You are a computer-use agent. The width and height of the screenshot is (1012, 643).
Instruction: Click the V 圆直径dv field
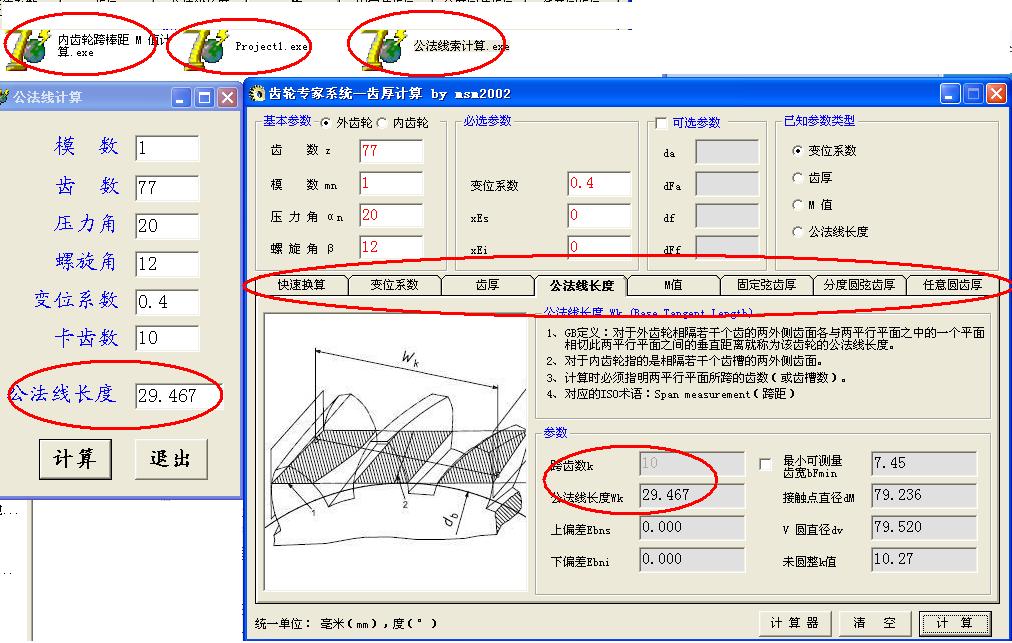coord(924,527)
